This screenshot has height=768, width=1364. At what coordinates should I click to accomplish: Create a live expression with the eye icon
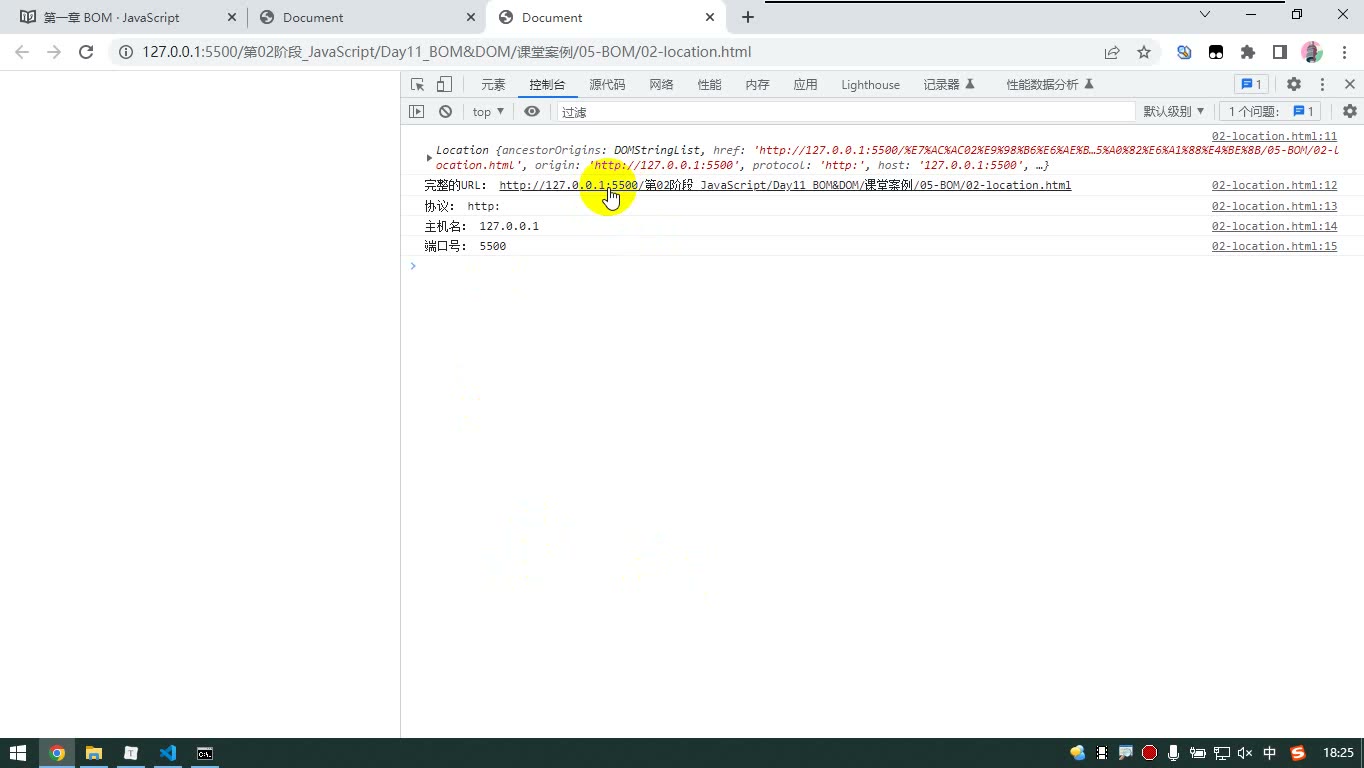tap(532, 112)
